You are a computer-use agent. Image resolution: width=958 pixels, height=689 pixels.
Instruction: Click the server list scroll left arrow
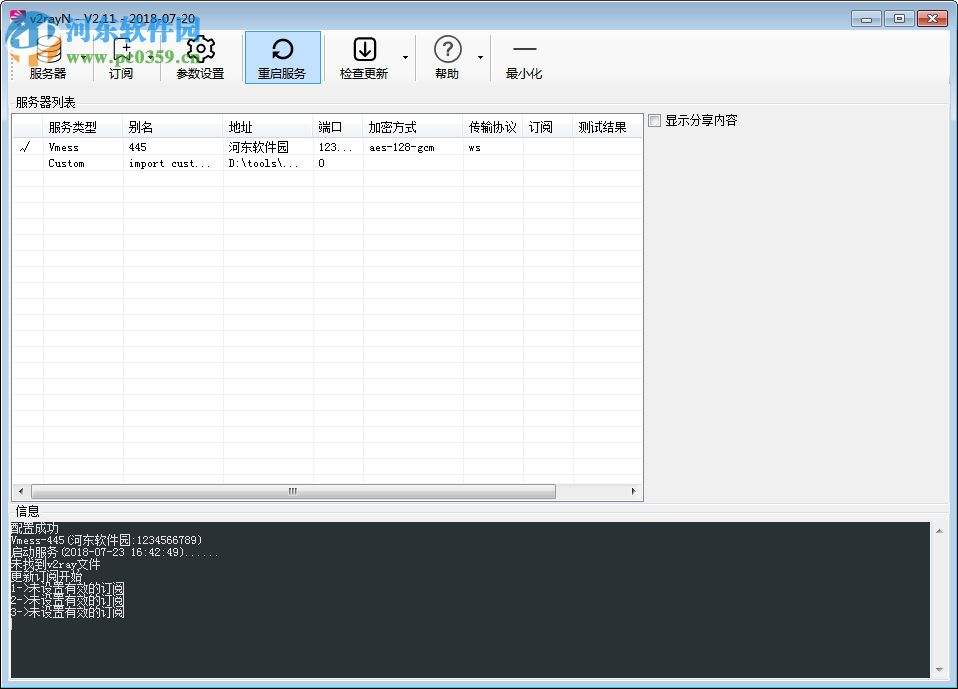click(21, 491)
